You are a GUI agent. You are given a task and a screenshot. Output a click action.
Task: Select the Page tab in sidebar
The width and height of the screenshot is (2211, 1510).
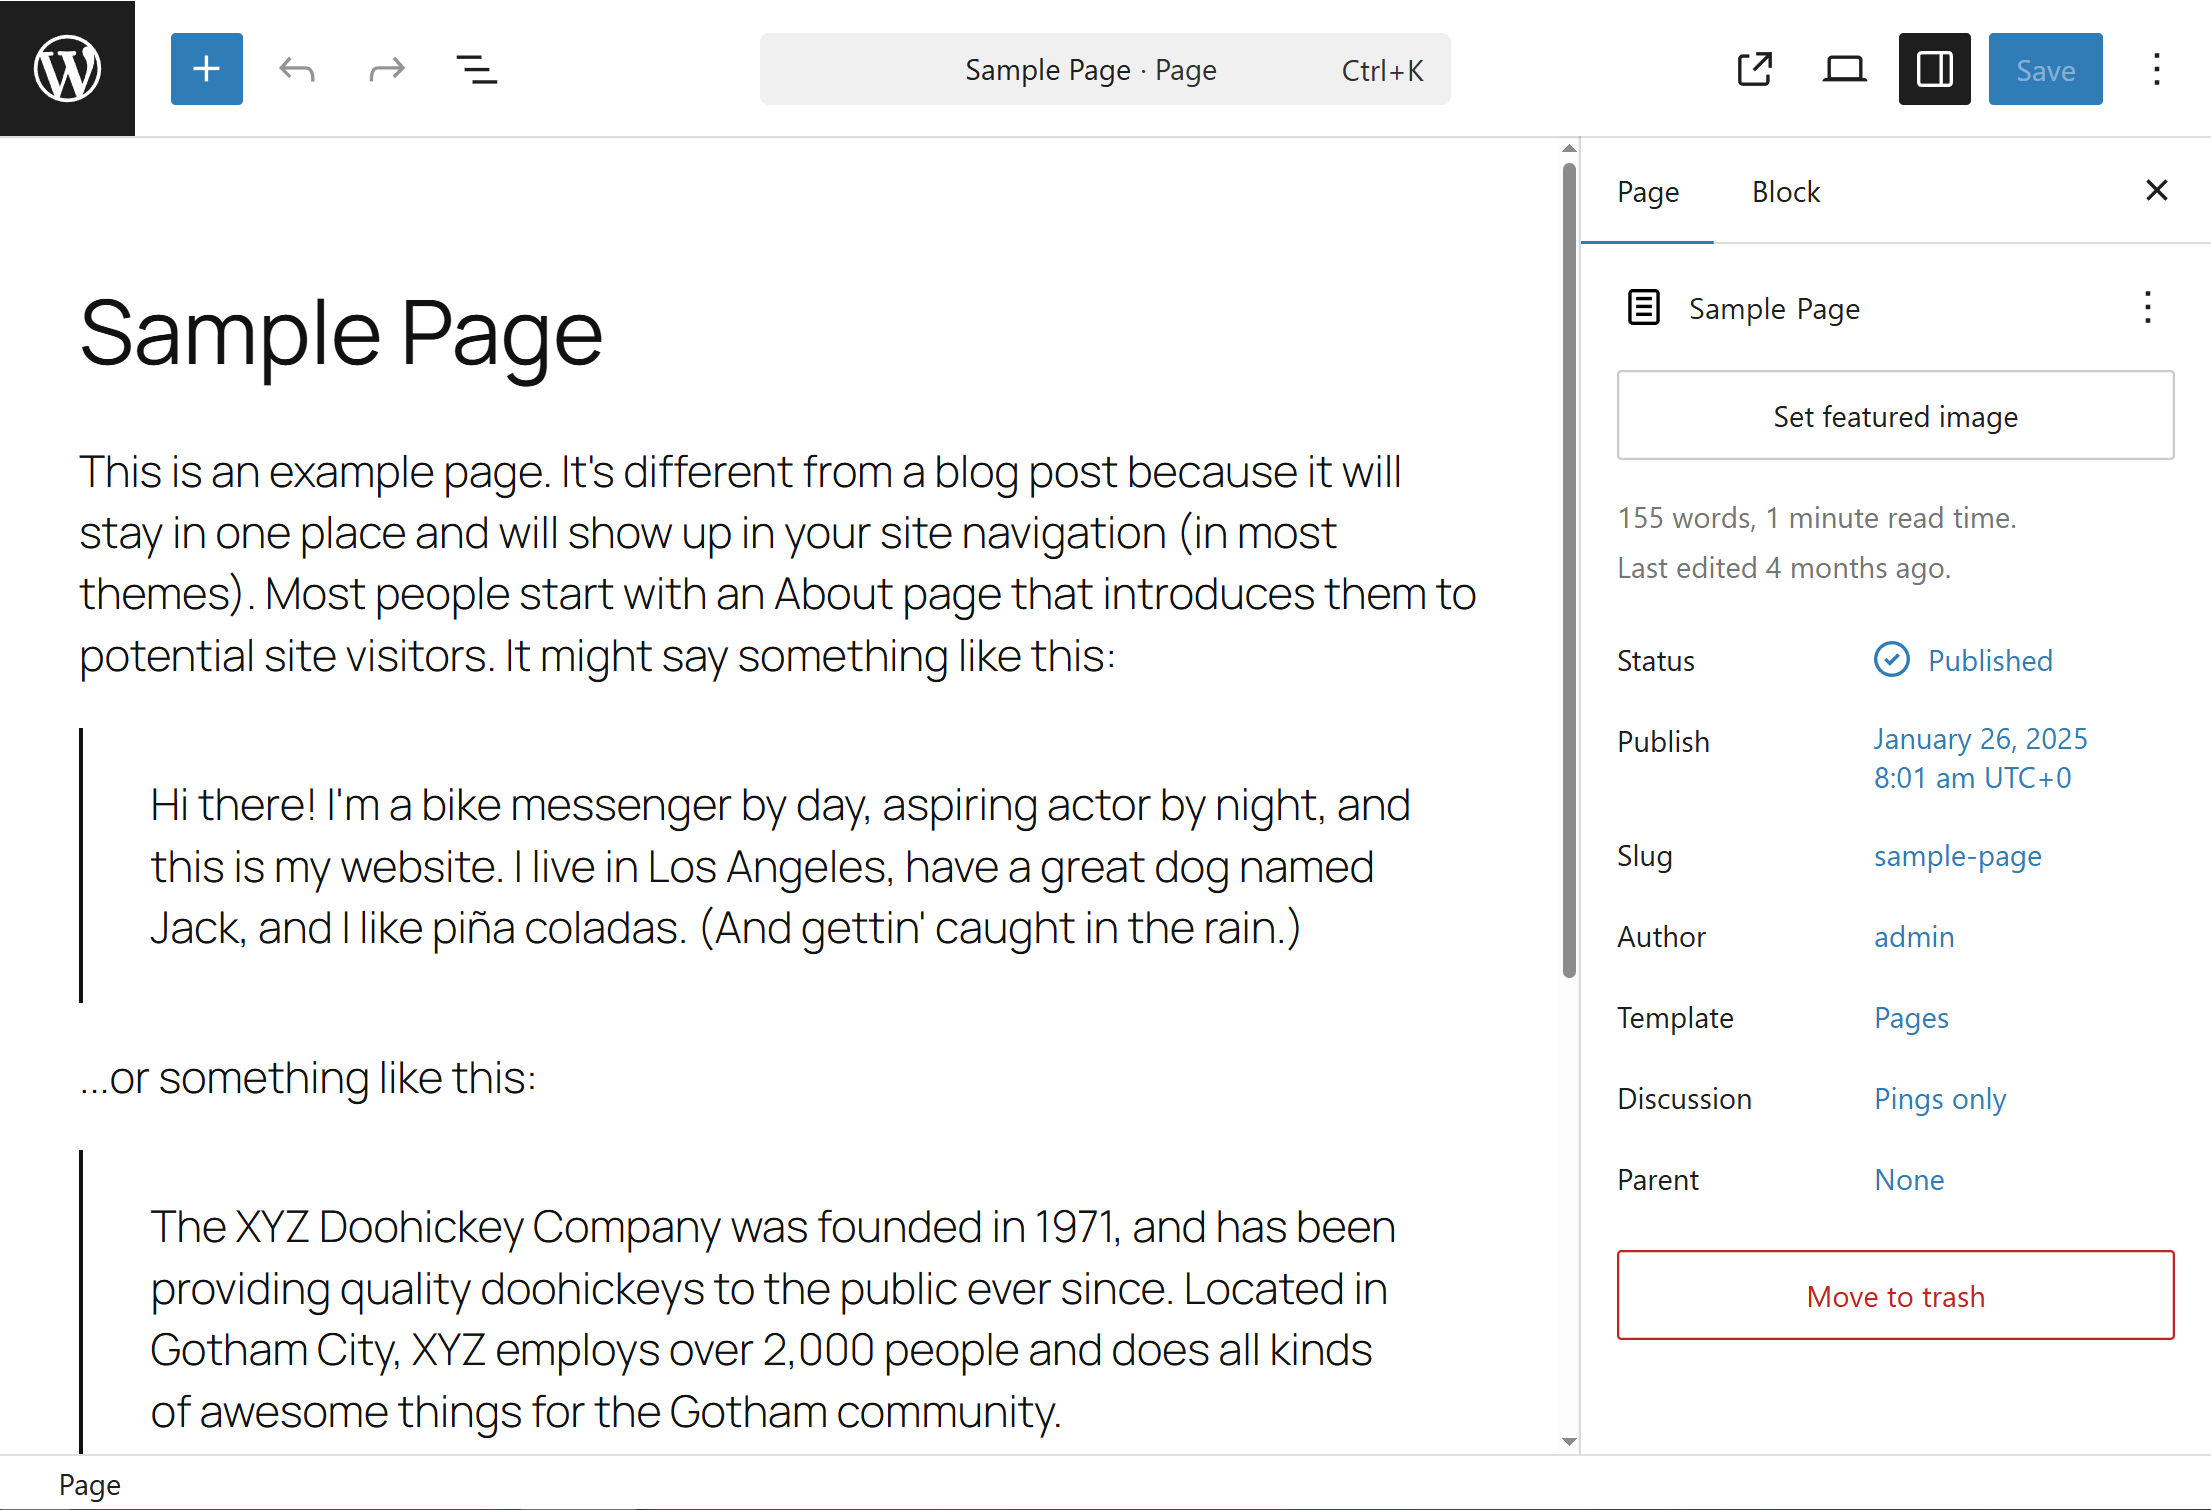[1647, 192]
